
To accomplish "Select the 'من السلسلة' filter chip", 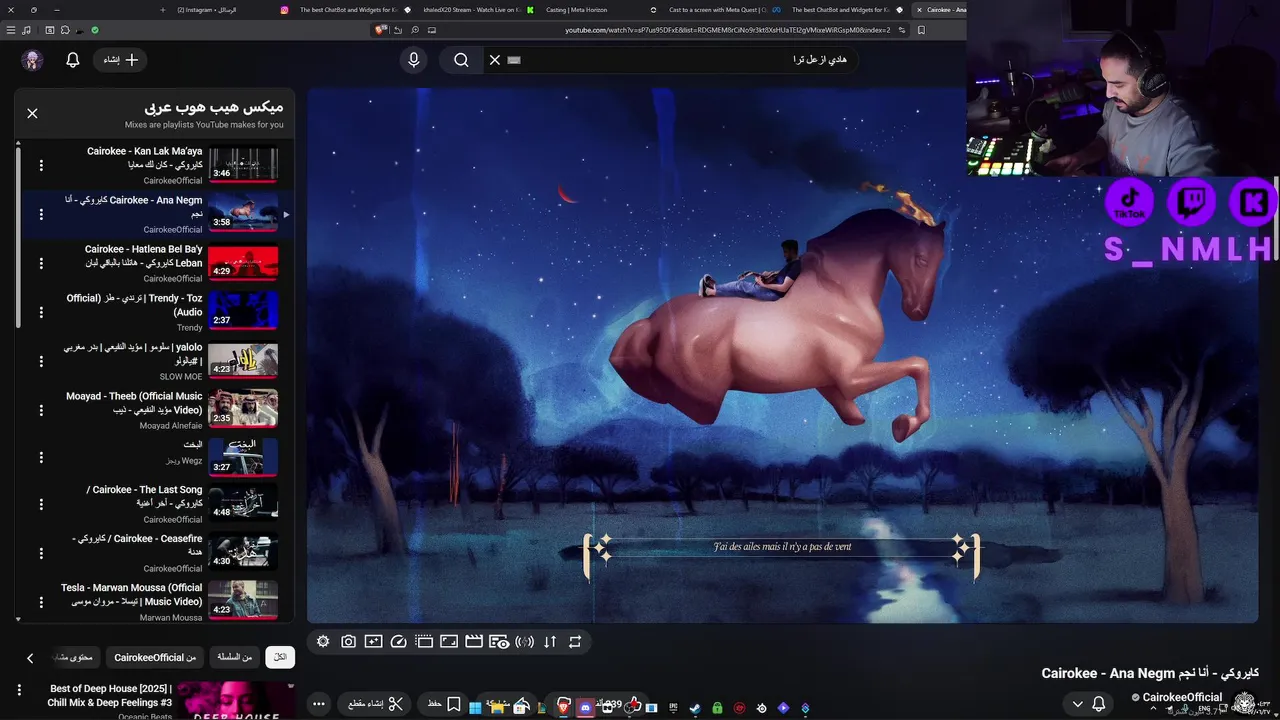I will tap(235, 657).
